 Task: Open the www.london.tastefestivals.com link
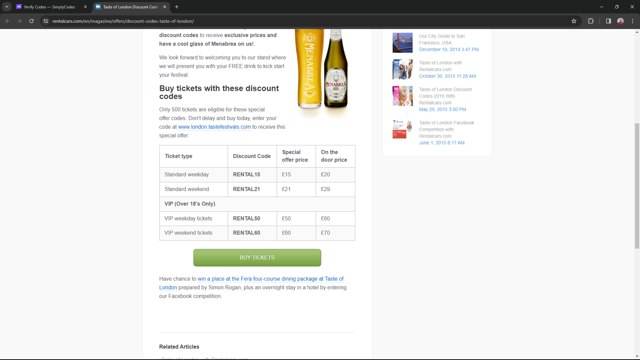pyautogui.click(x=214, y=127)
